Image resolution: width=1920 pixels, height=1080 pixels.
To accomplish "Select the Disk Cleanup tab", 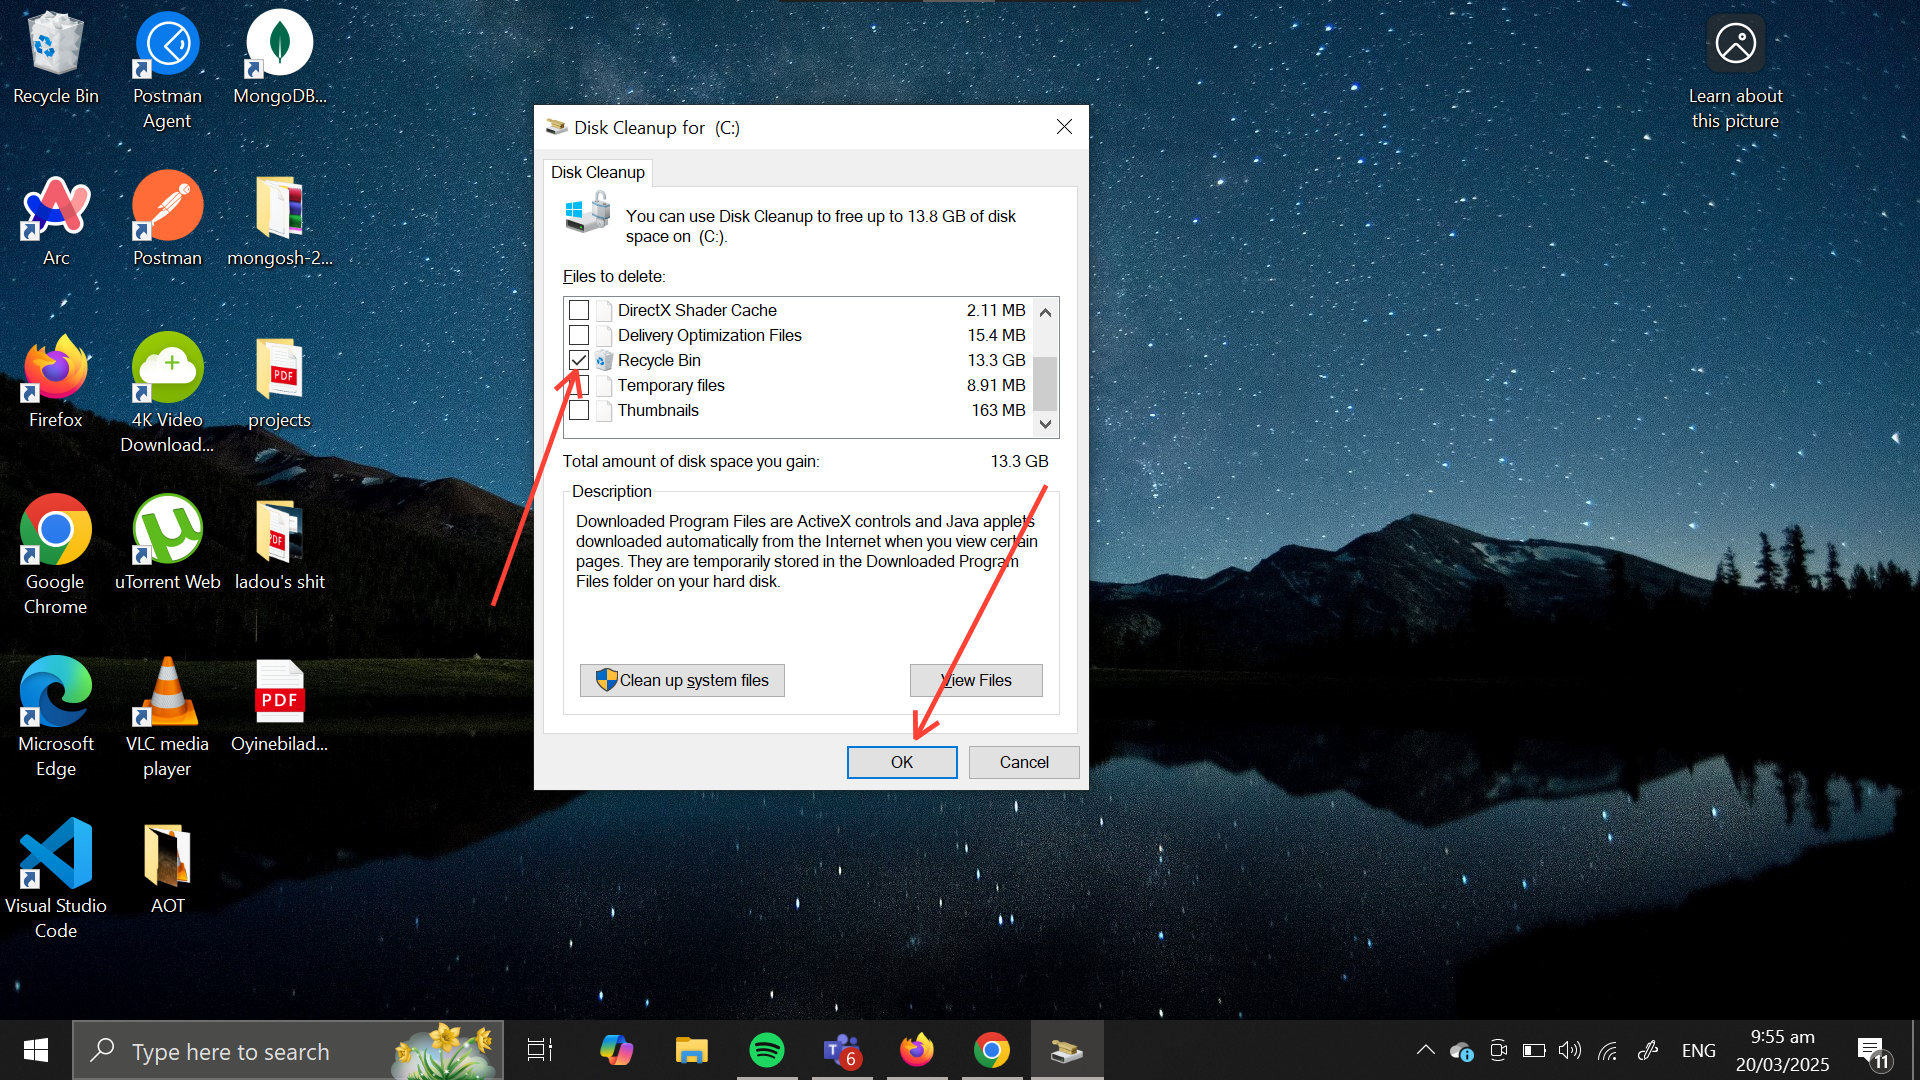I will tap(598, 172).
